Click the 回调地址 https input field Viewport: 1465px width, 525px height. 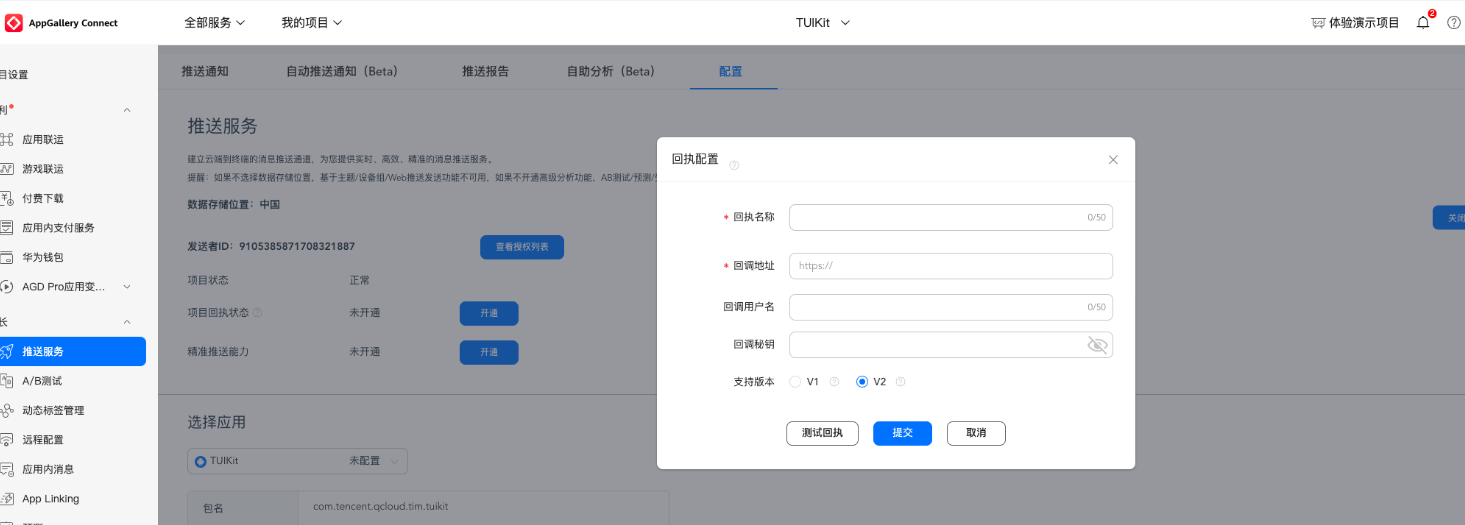coord(950,266)
